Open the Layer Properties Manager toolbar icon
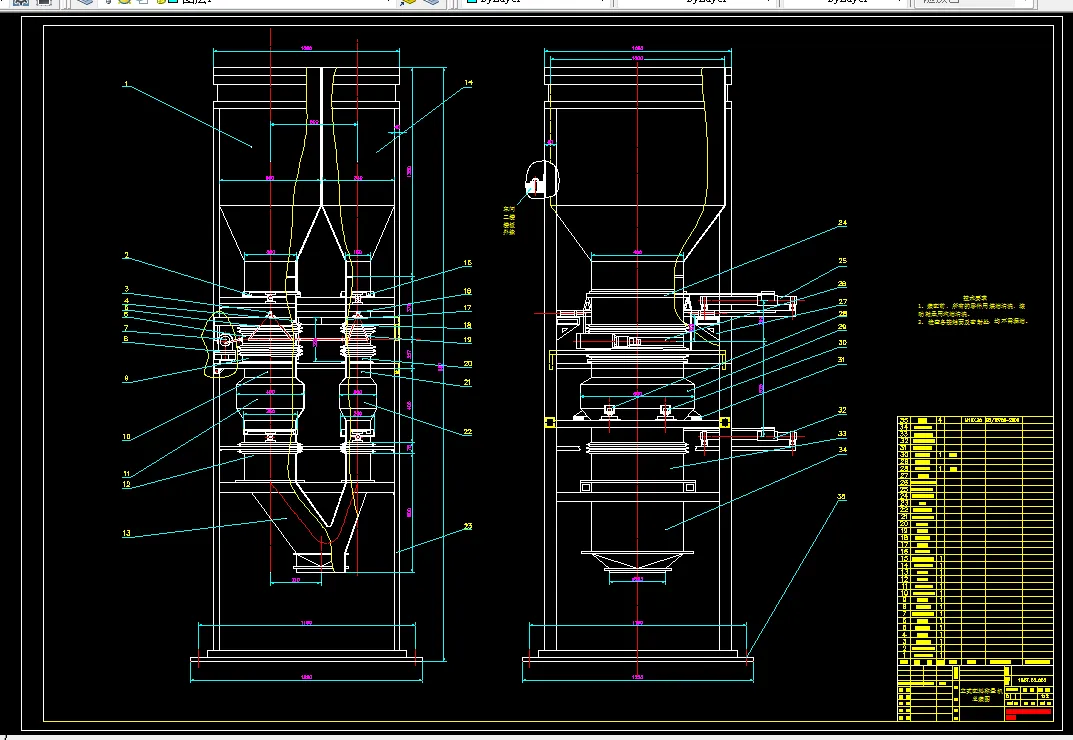Viewport: 1073px width, 740px height. [86, 2]
